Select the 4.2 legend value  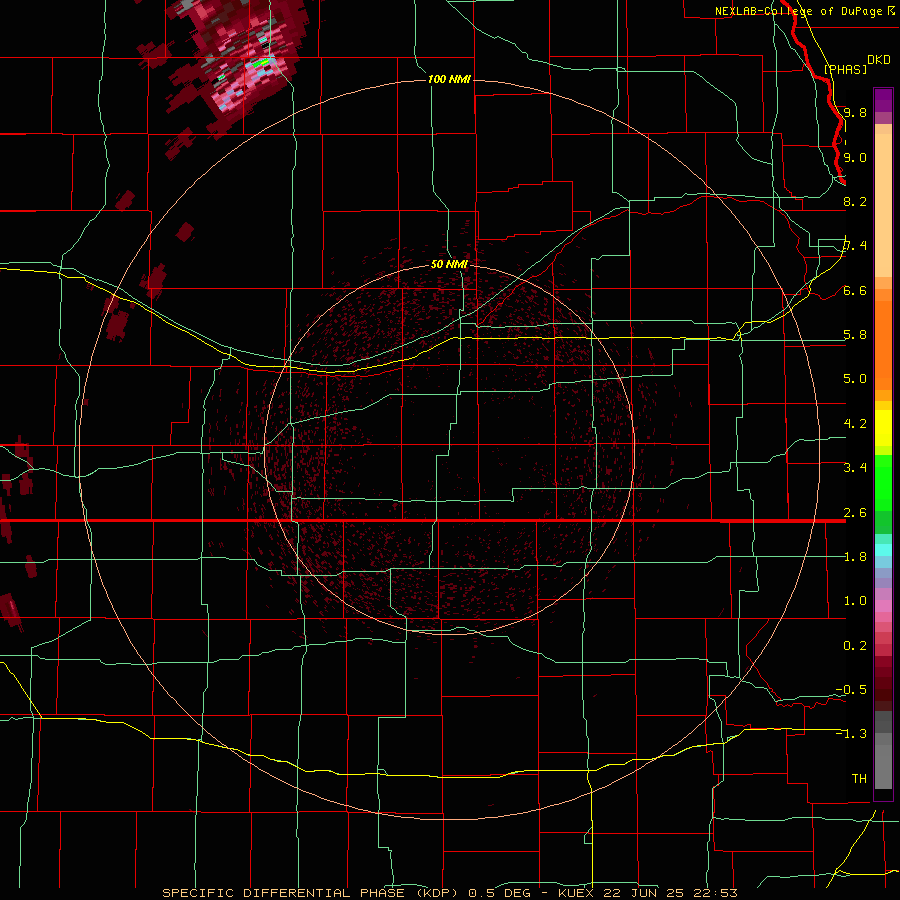pyautogui.click(x=855, y=424)
